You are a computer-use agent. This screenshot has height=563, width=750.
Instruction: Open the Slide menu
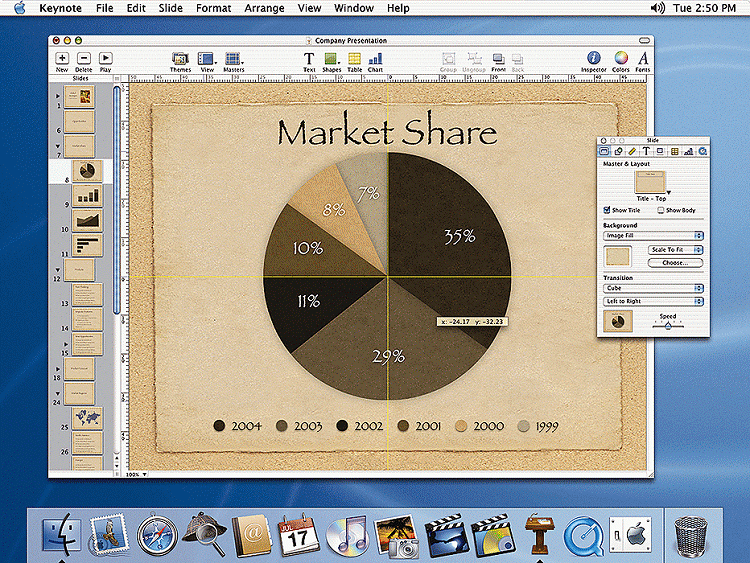point(170,8)
